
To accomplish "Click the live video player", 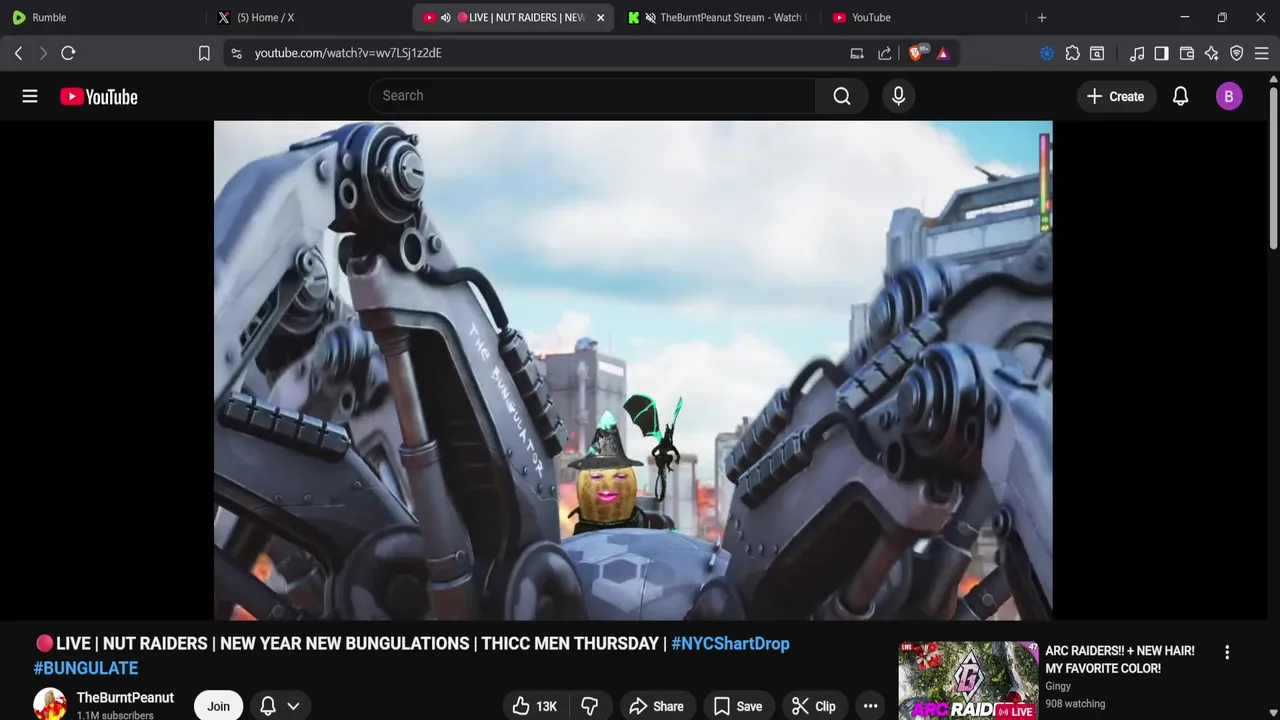I will (x=633, y=371).
